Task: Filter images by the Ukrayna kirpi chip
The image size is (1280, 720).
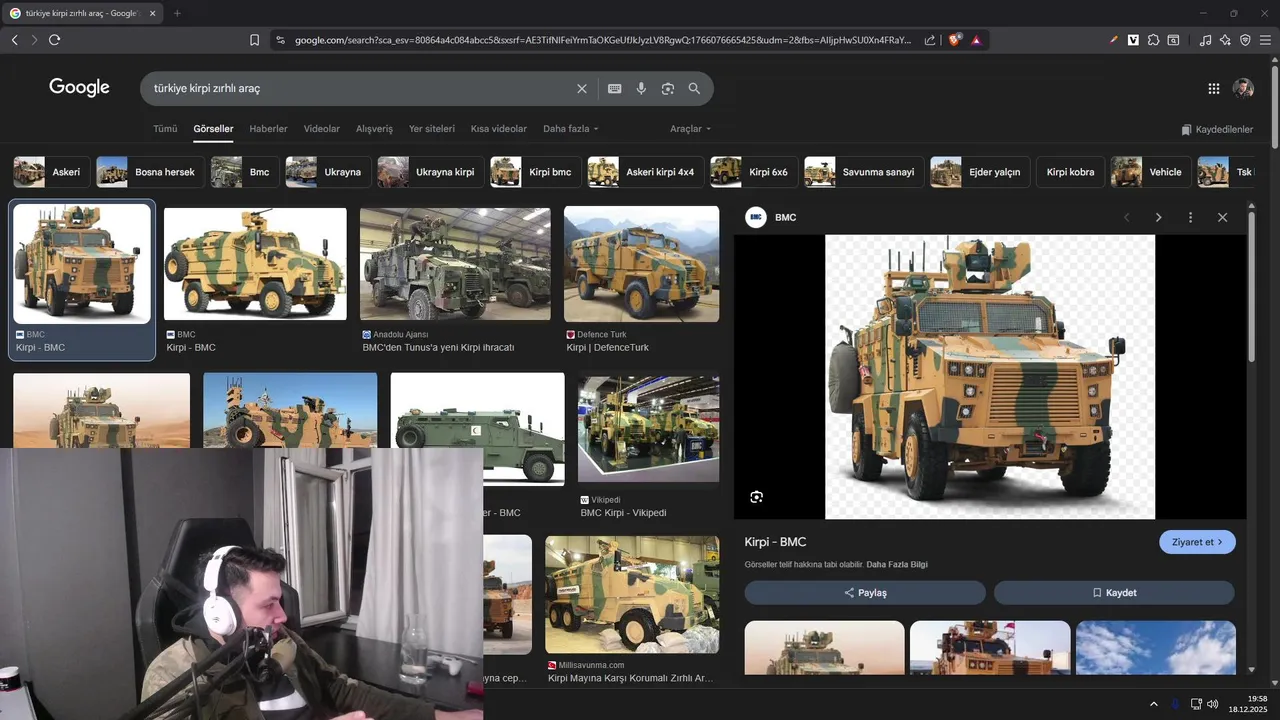Action: click(431, 172)
